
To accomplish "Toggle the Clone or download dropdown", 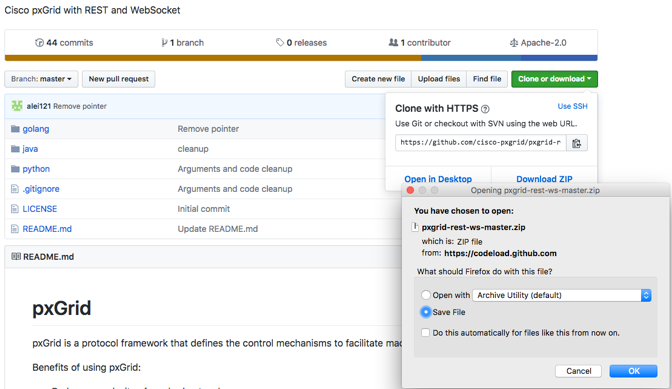I will 554,79.
